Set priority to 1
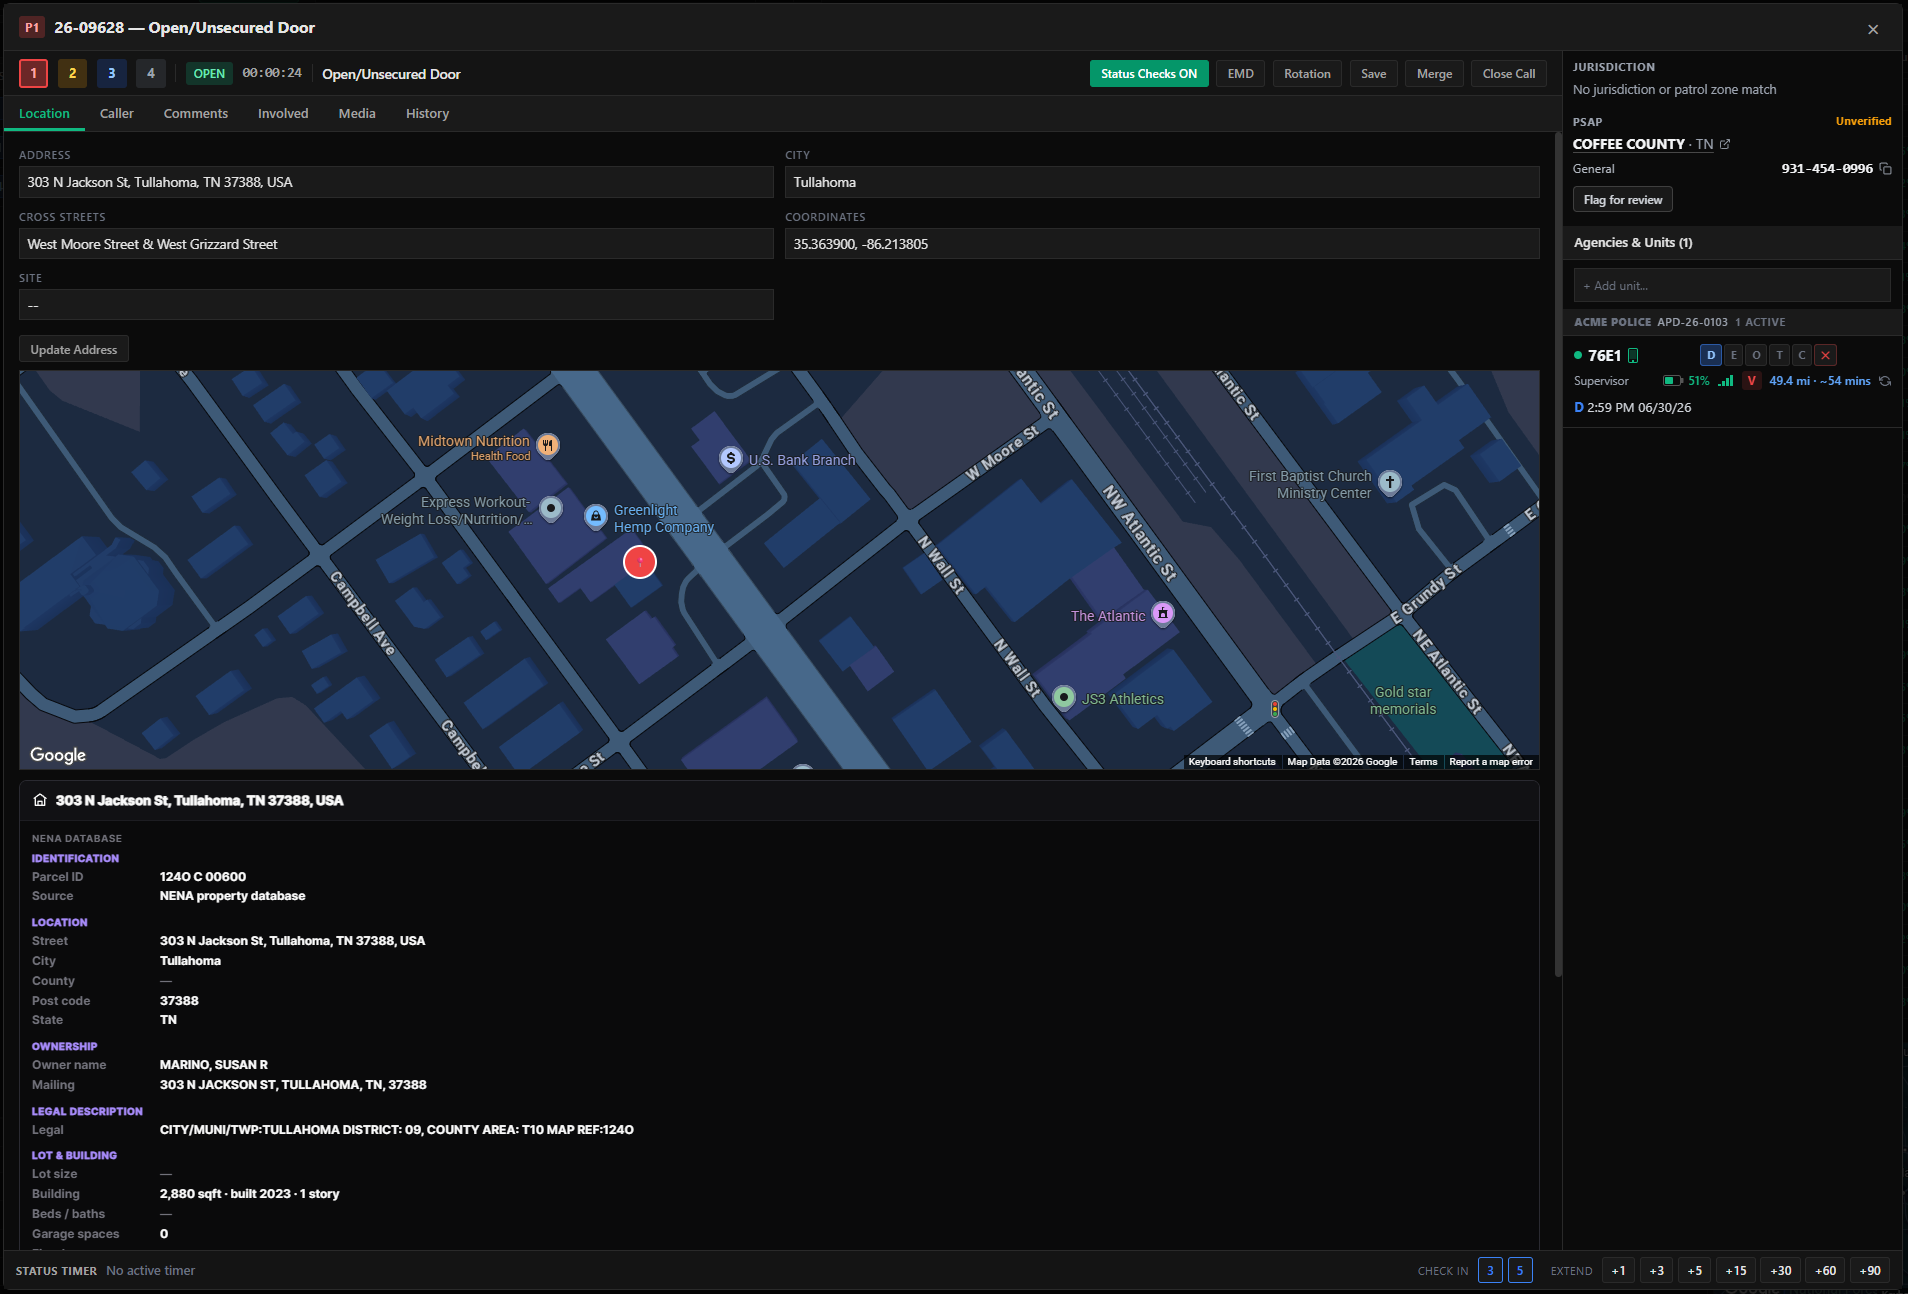This screenshot has width=1908, height=1294. [33, 73]
